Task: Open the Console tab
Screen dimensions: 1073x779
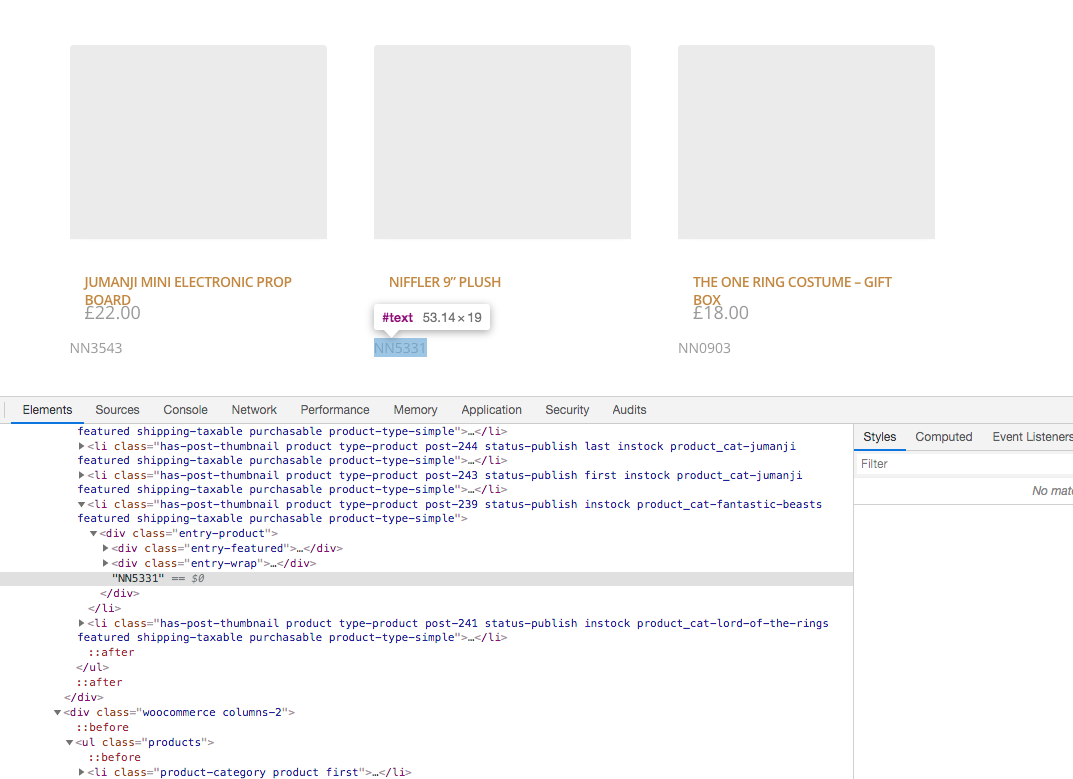Action: [185, 409]
